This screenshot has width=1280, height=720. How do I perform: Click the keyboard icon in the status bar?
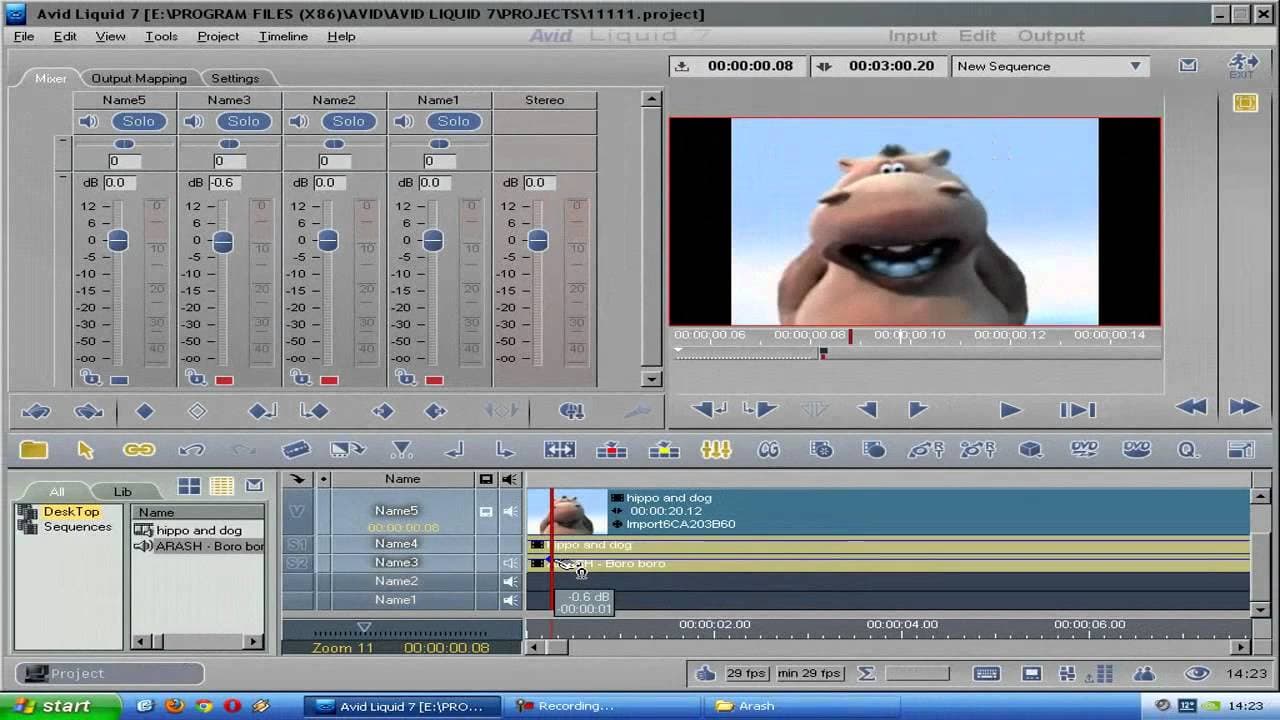(987, 673)
